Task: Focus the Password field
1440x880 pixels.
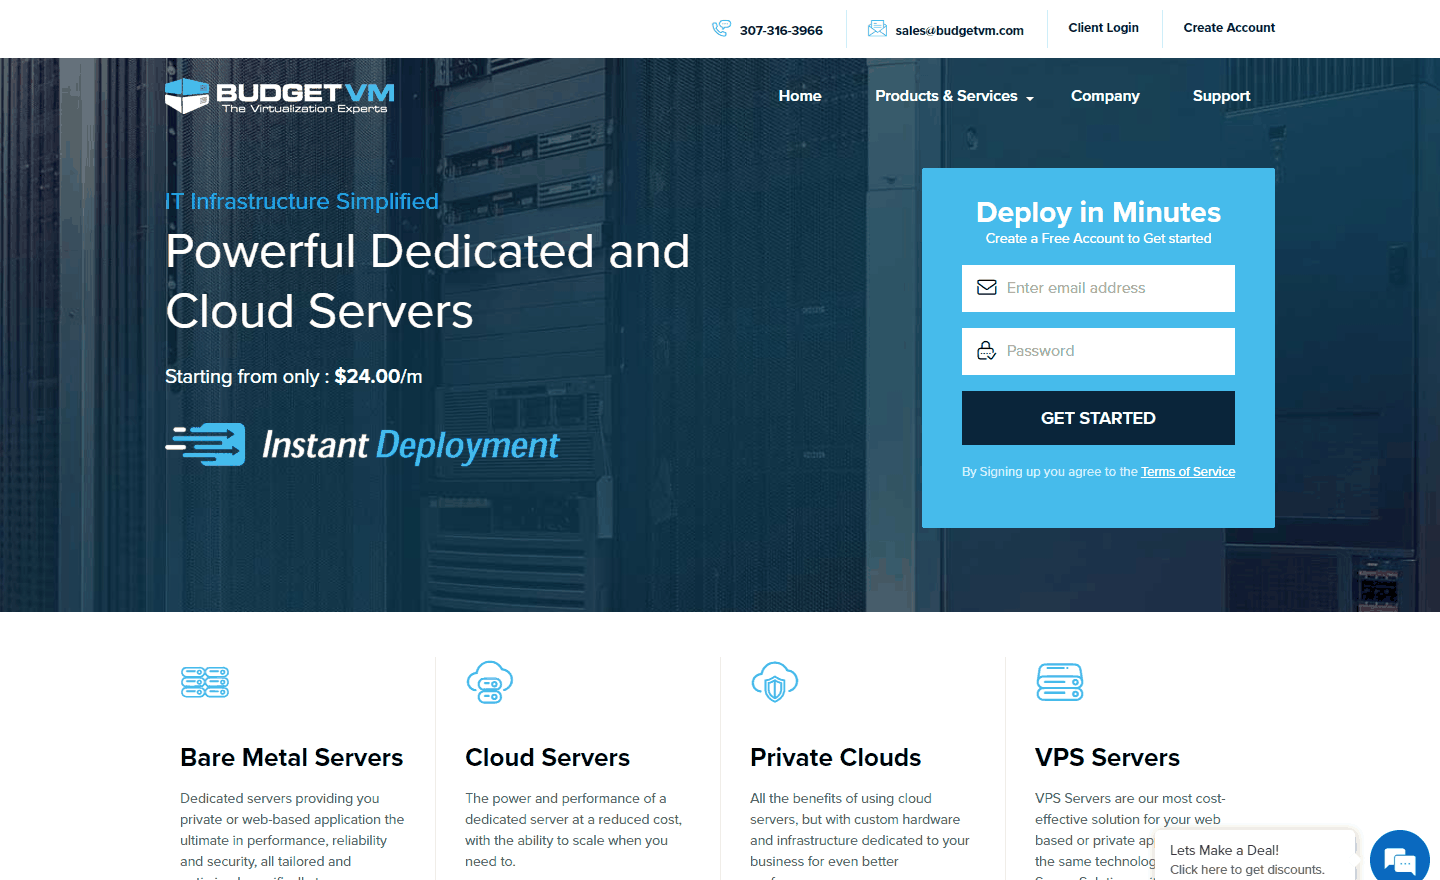Action: (x=1098, y=351)
